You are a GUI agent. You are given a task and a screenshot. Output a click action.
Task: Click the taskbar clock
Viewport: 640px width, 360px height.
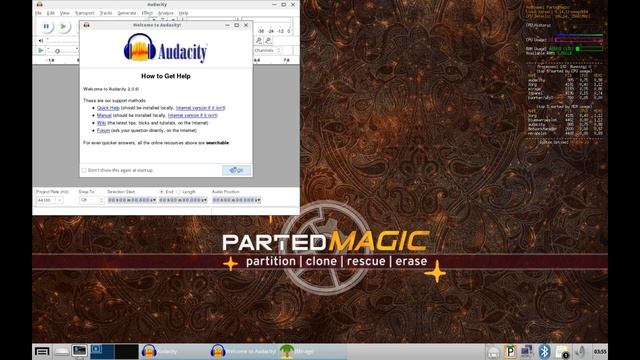[x=600, y=351]
